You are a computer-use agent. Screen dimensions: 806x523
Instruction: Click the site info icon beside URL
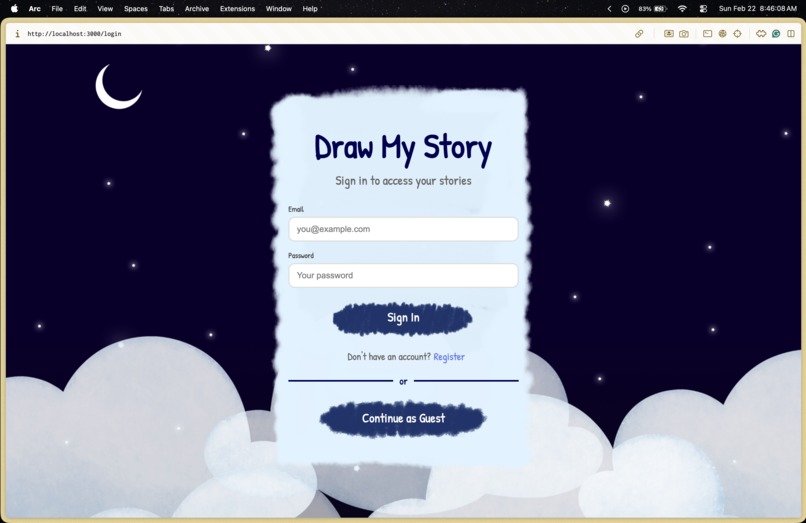pos(17,33)
